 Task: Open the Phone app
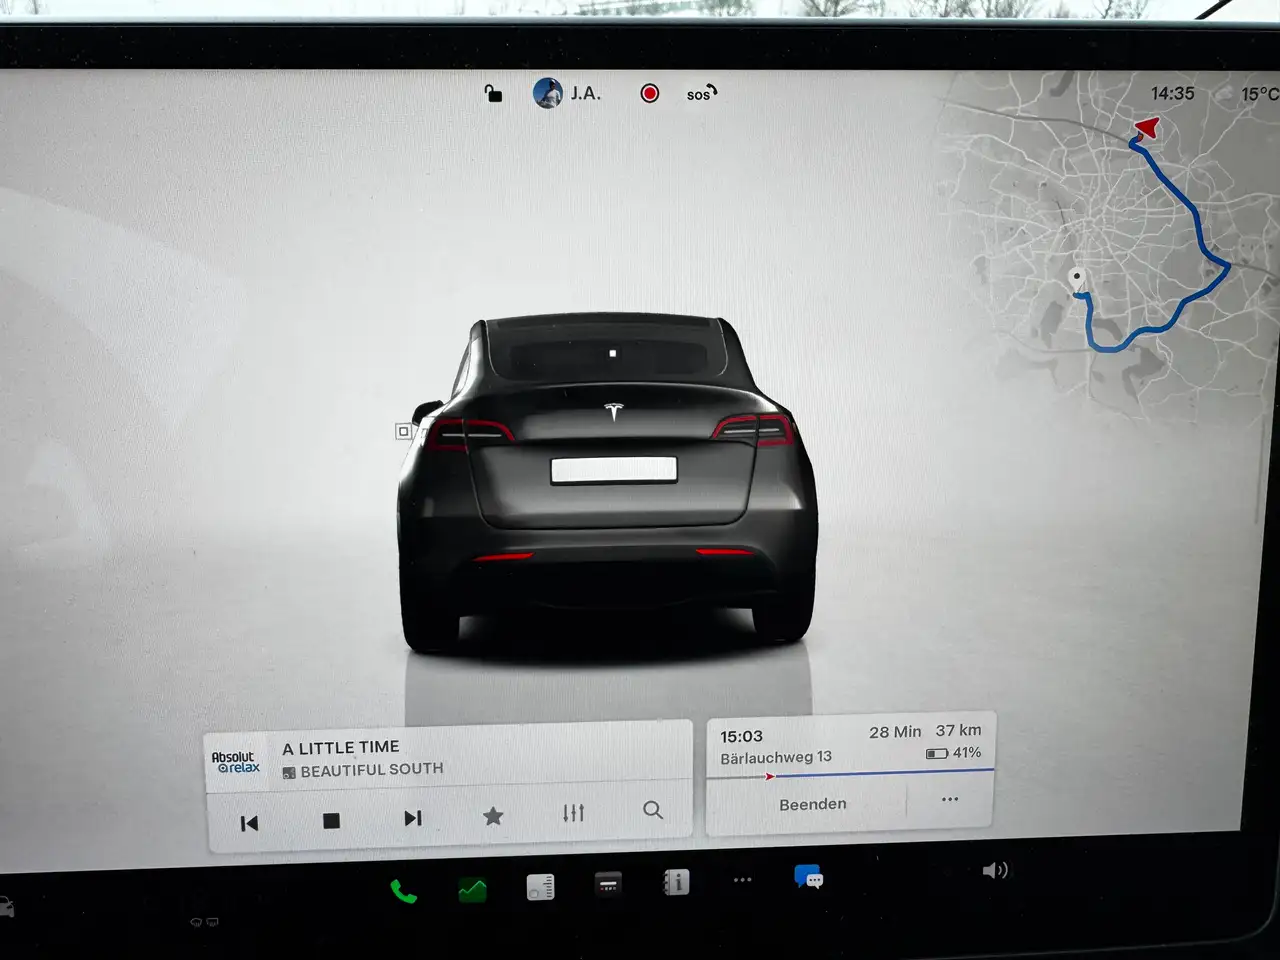pos(403,891)
